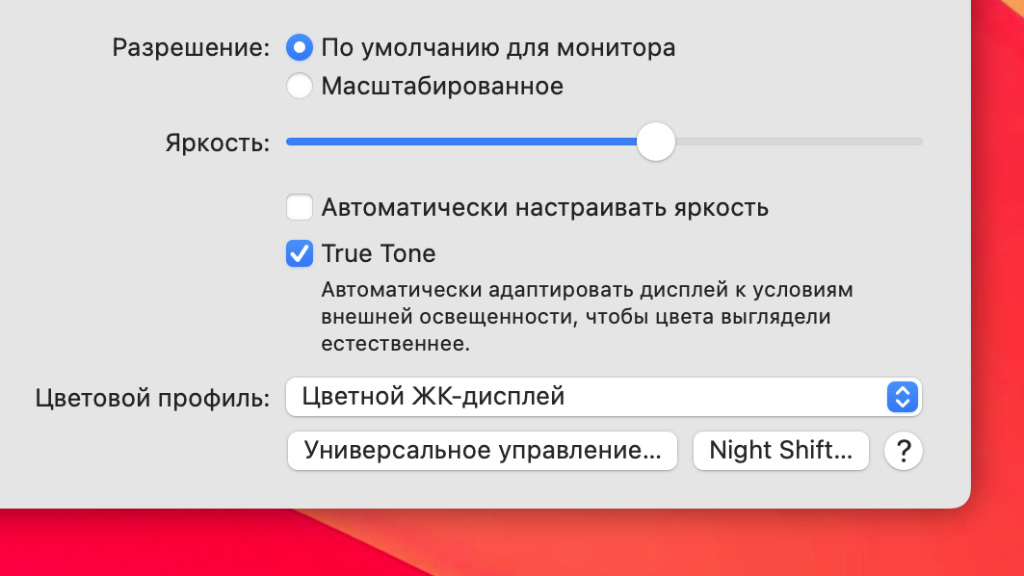Uncheck the True Tone checkbox
The width and height of the screenshot is (1024, 576).
tap(299, 254)
